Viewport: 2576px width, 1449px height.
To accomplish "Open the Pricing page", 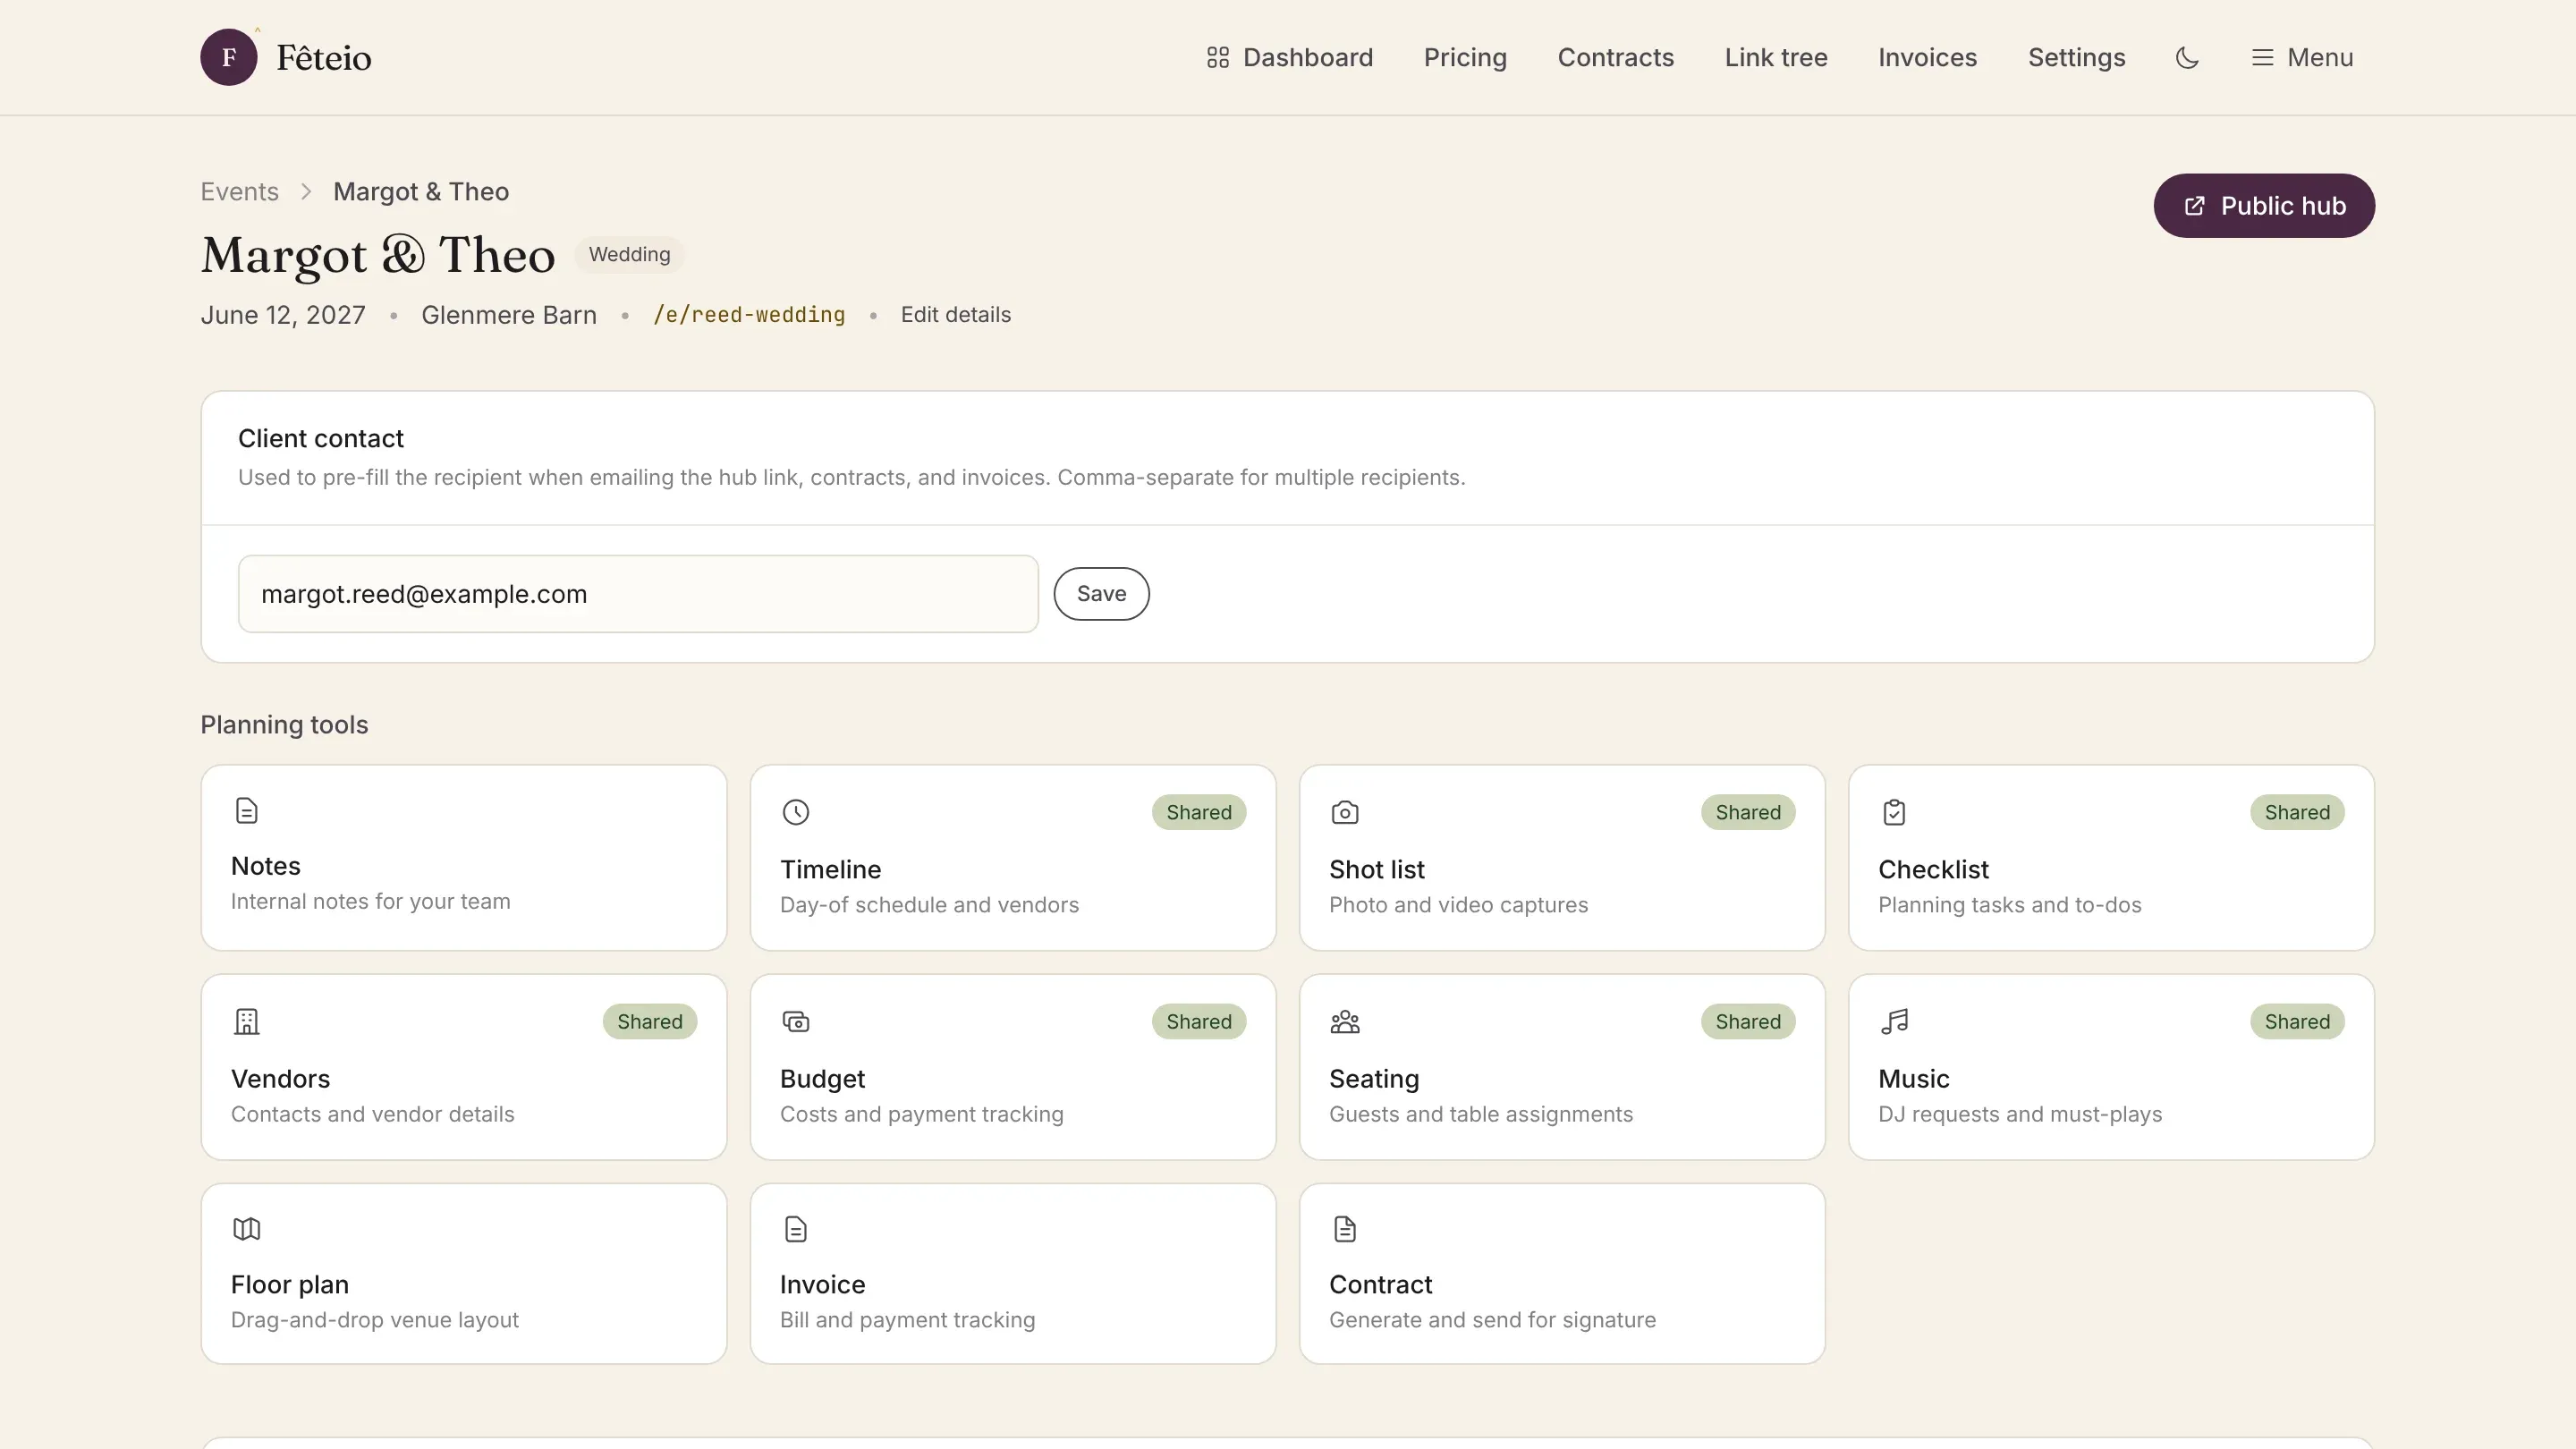I will pos(1465,57).
